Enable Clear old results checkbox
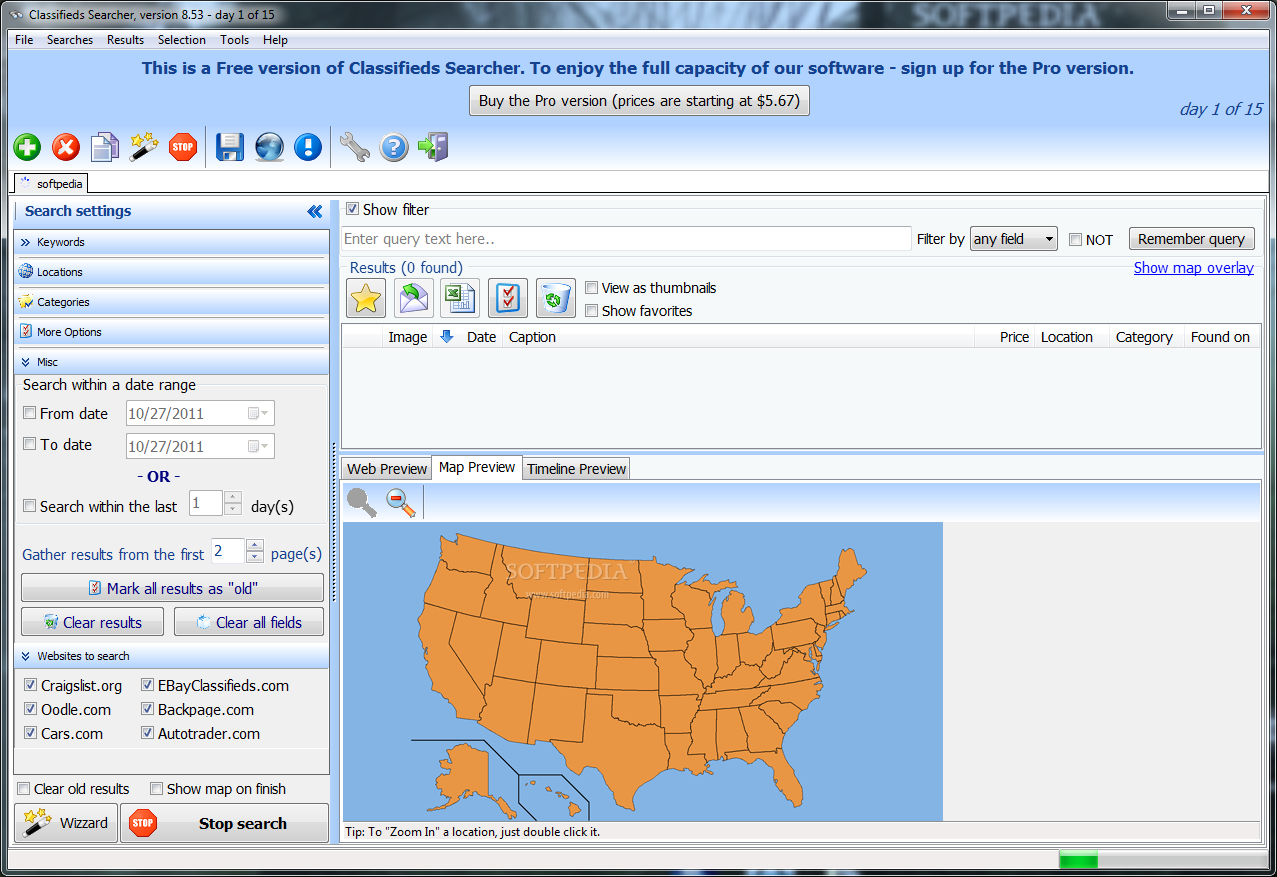Viewport: 1277px width, 877px height. (24, 789)
